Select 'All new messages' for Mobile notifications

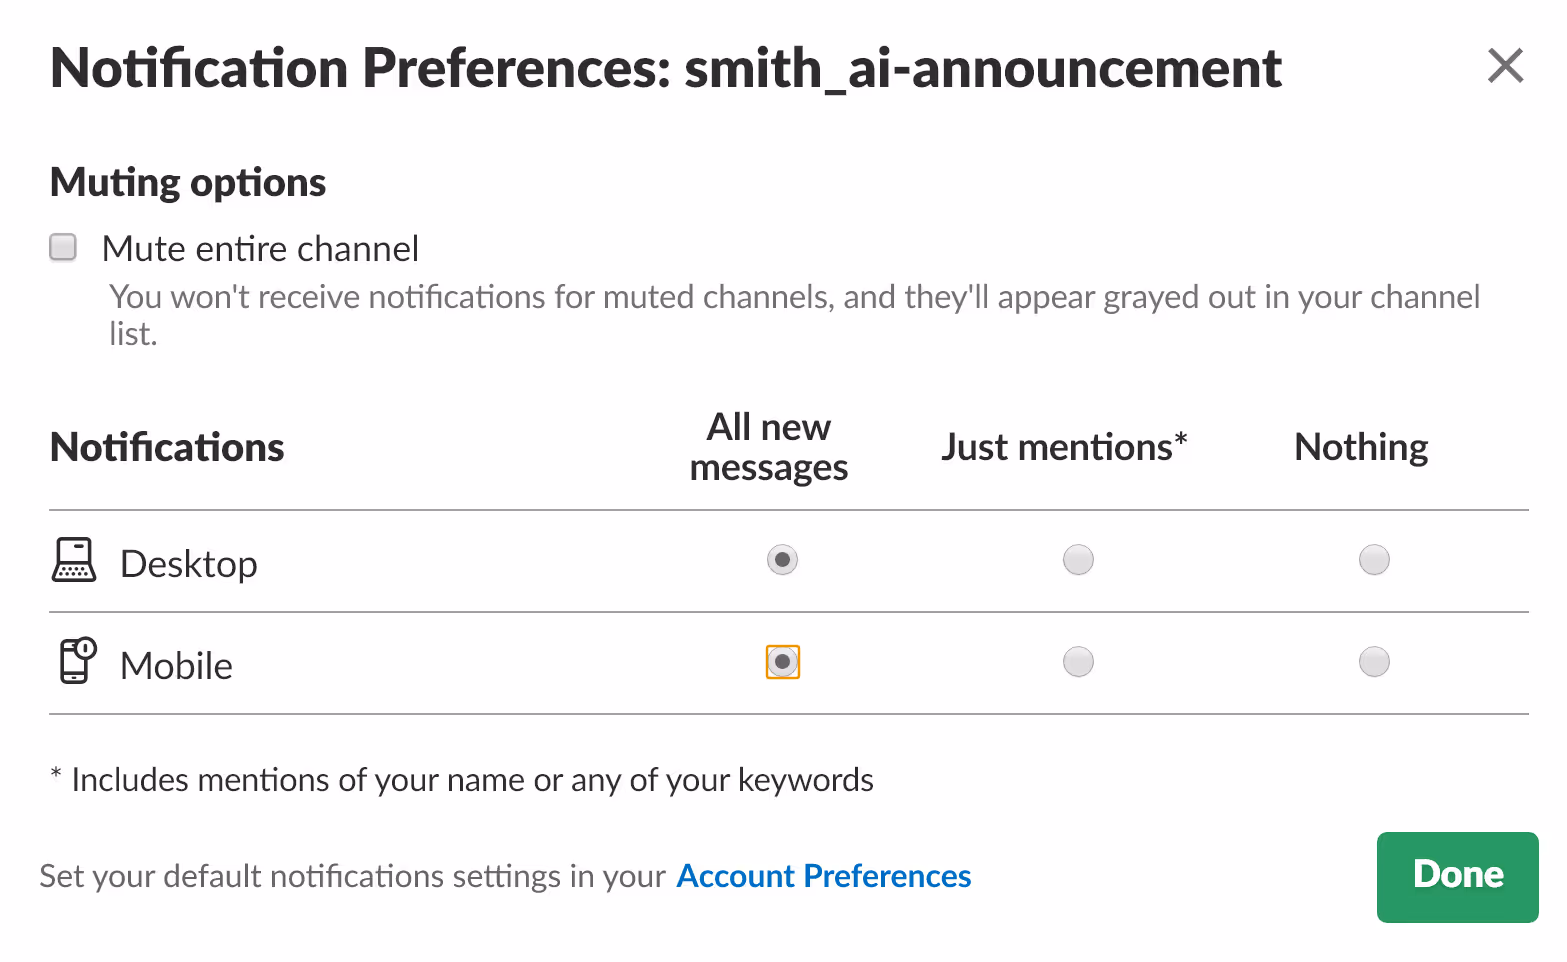pyautogui.click(x=782, y=661)
